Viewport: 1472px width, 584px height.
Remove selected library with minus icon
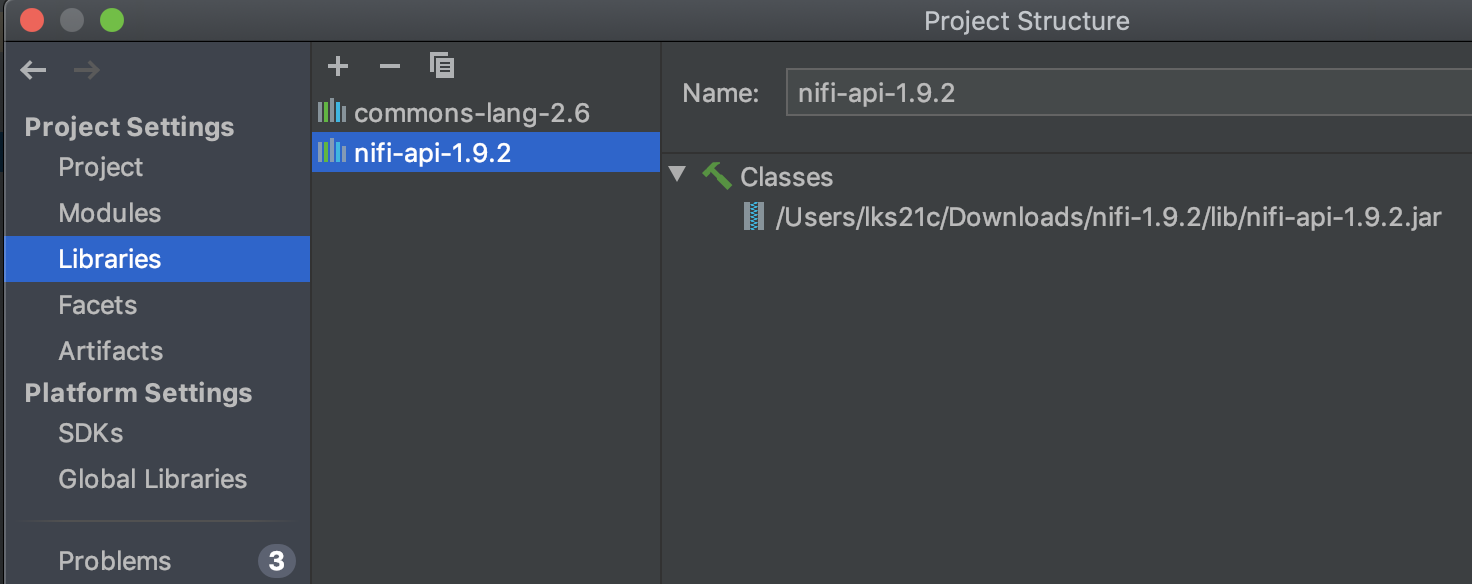390,66
